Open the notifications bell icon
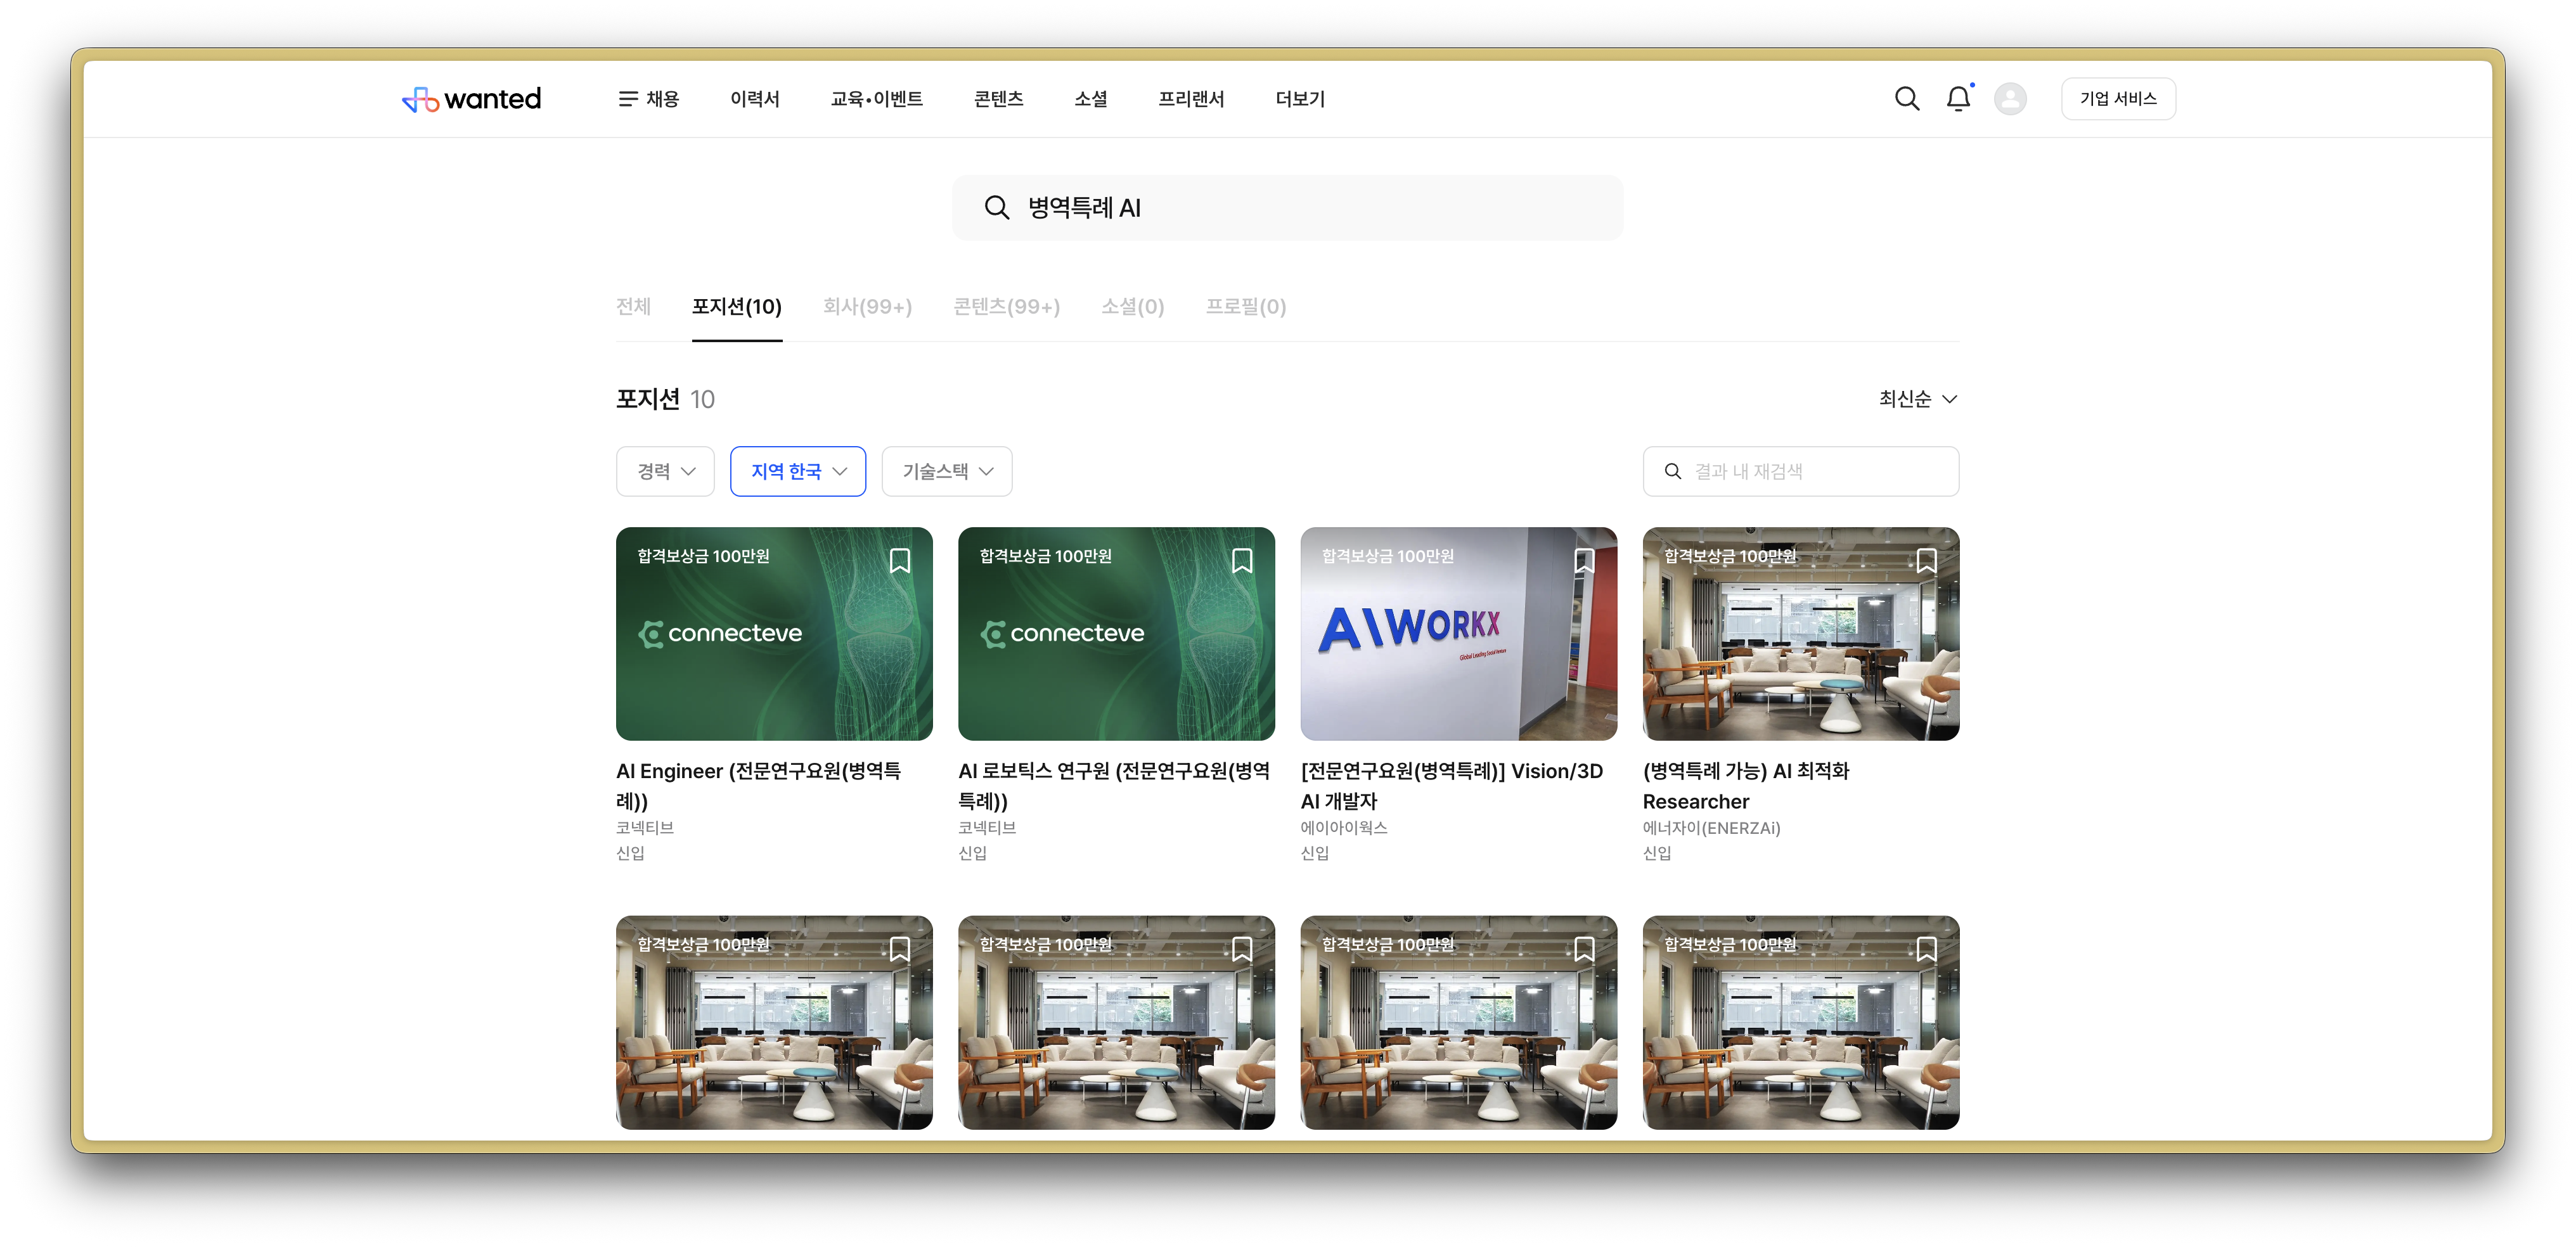Screen dimensions: 2576x1247 pos(1958,99)
